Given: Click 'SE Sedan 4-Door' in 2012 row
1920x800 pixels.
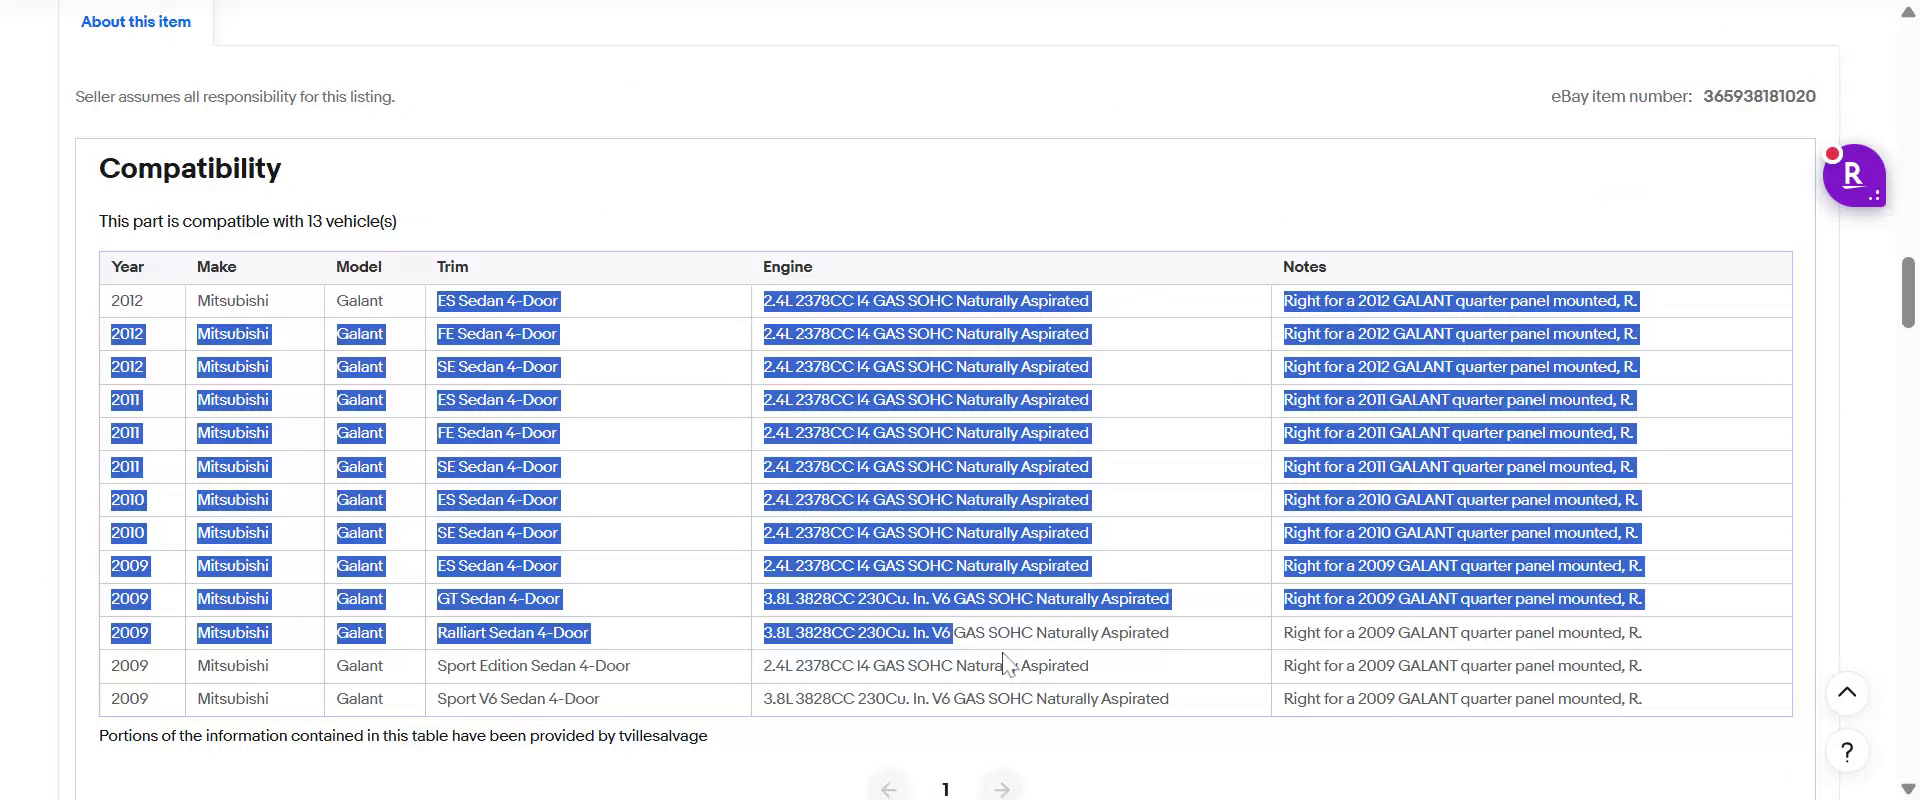Looking at the screenshot, I should tap(497, 367).
